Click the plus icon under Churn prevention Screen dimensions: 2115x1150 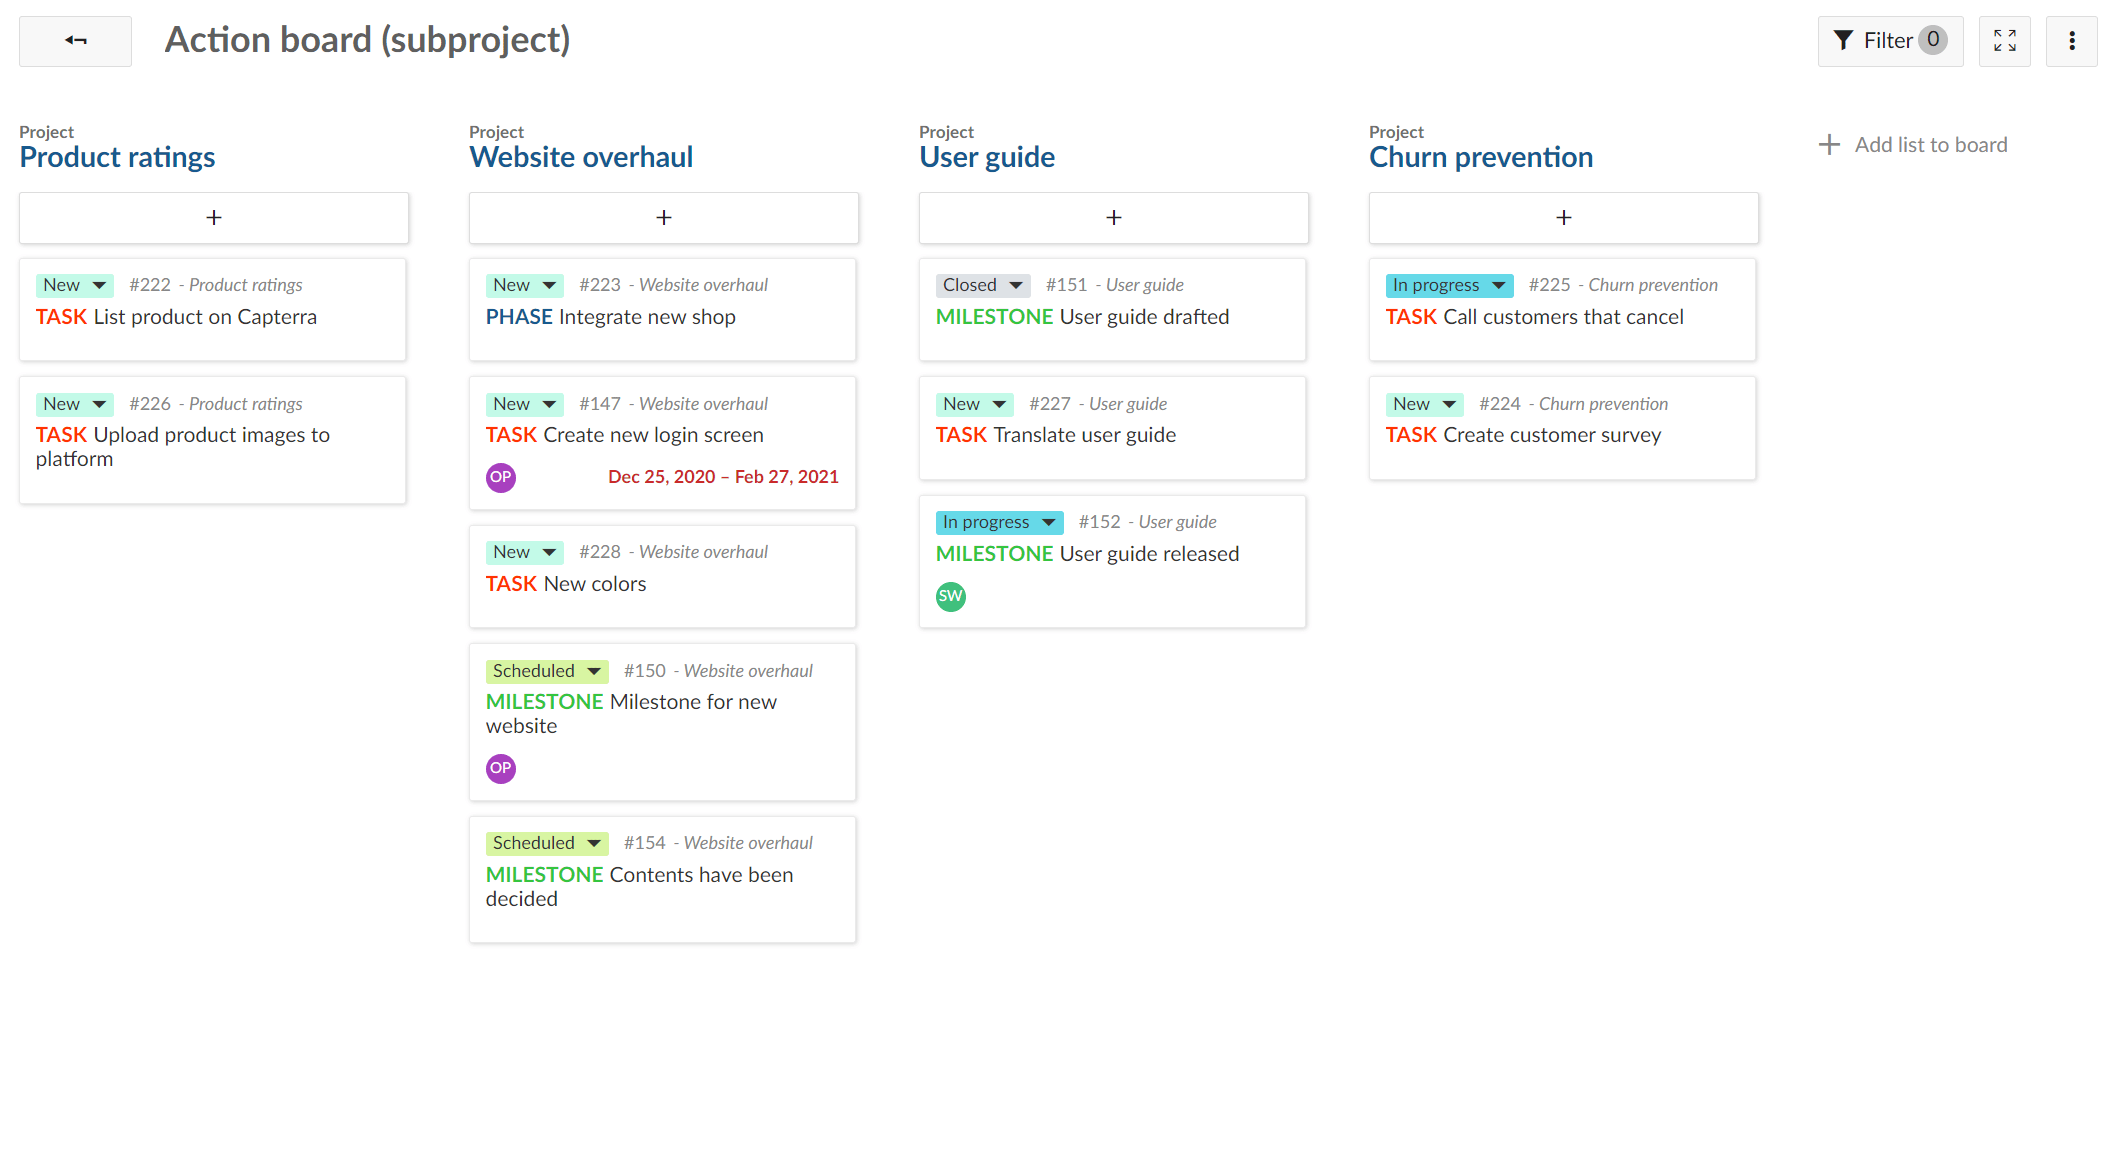point(1563,217)
